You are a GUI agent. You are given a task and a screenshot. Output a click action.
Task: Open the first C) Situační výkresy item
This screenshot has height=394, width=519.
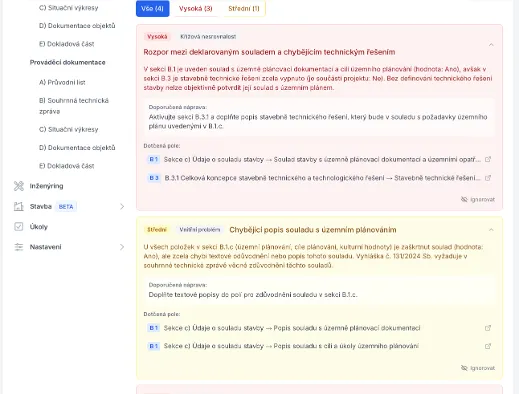point(69,8)
